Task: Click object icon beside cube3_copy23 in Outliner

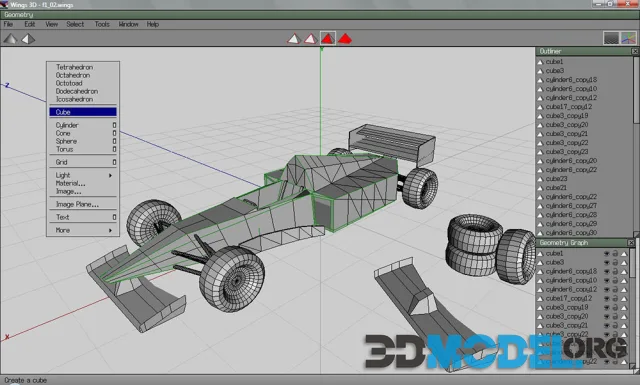Action: pos(540,152)
